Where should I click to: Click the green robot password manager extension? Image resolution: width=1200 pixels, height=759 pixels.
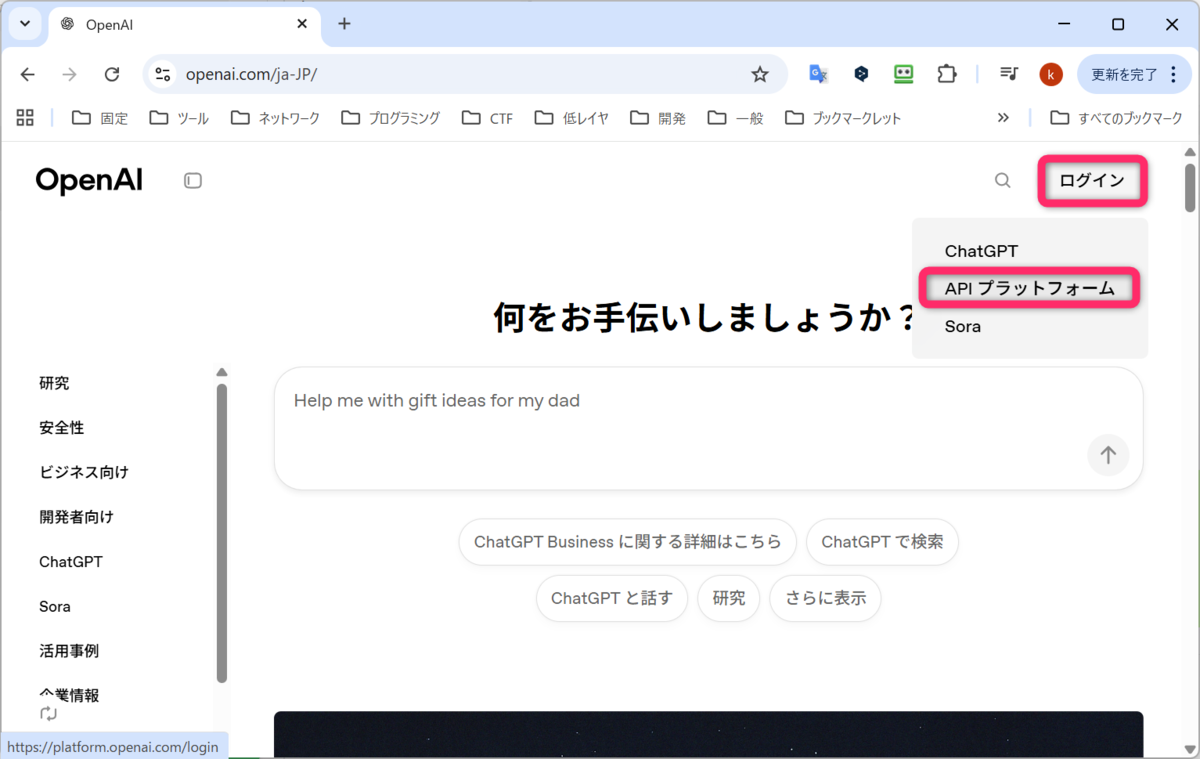(903, 73)
